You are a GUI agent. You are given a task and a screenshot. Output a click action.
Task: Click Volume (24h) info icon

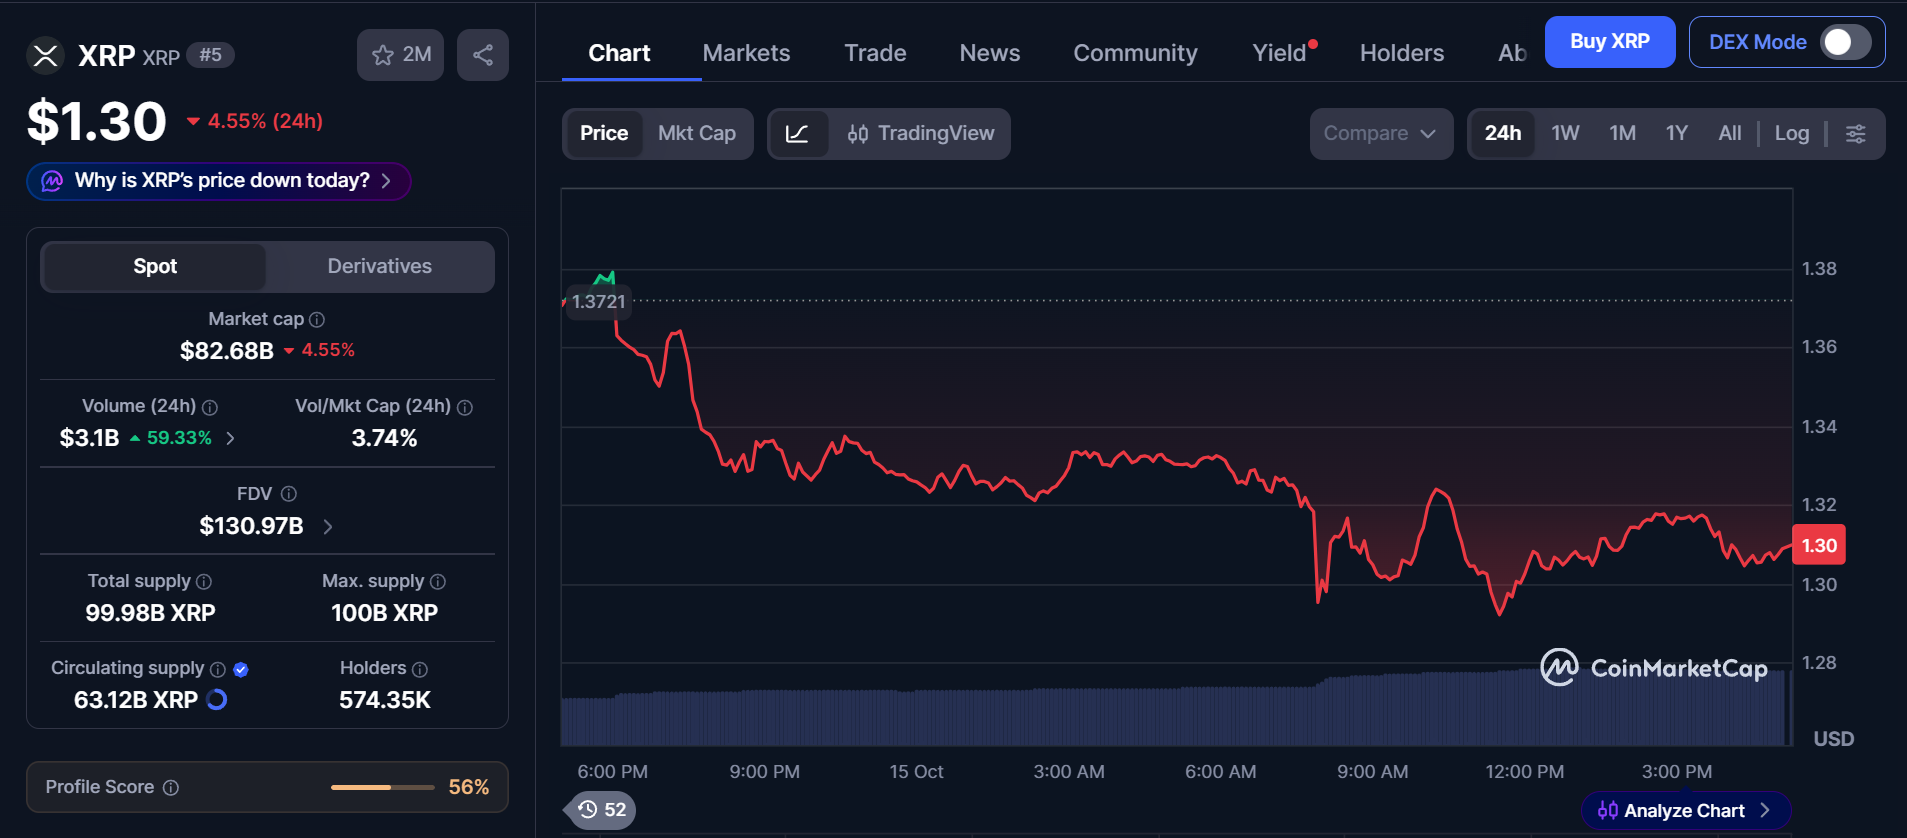(x=210, y=407)
